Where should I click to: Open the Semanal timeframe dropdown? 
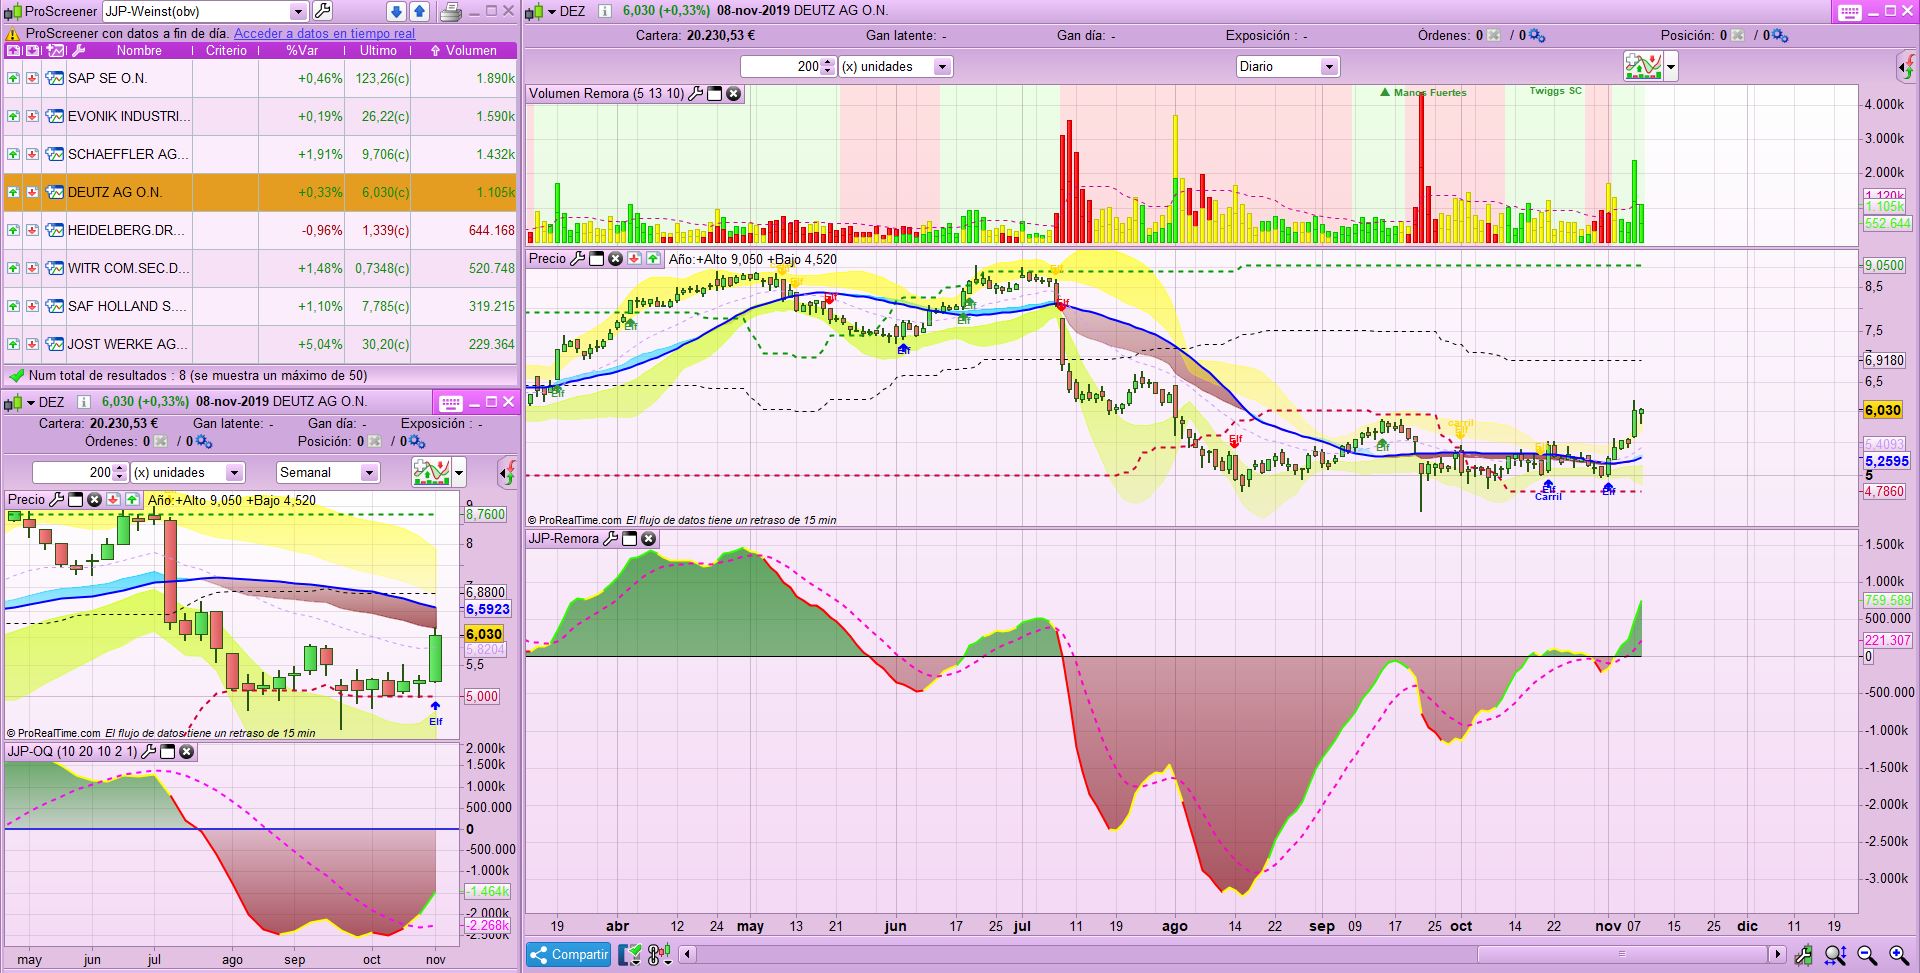369,473
